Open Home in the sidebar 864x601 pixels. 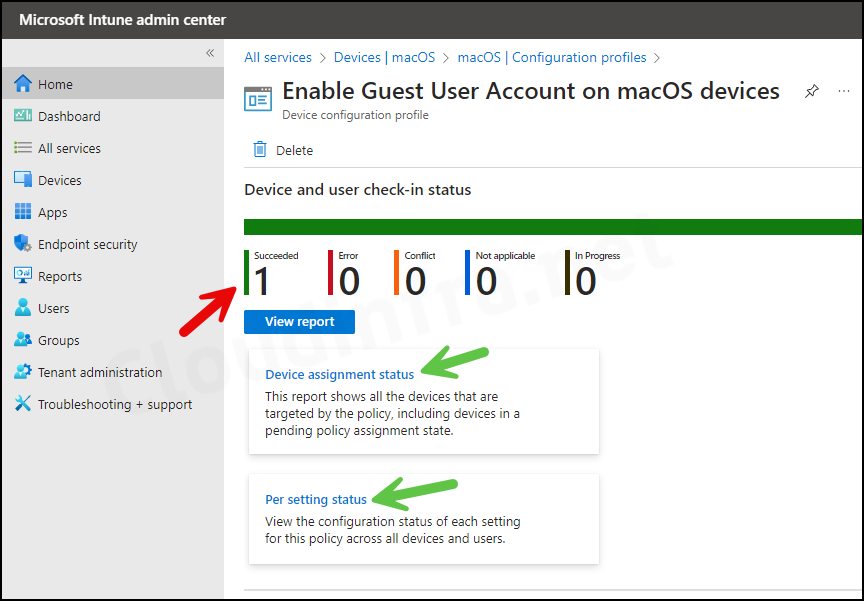tap(113, 84)
